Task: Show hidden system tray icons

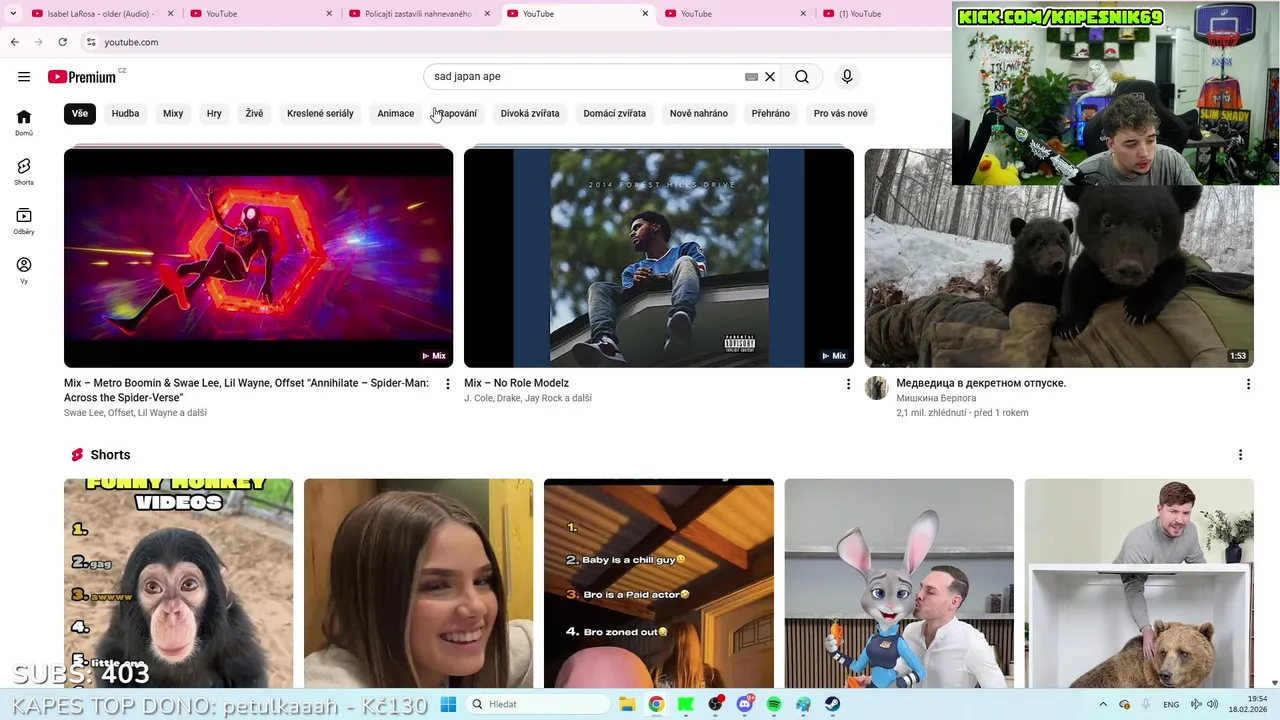Action: click(1103, 704)
